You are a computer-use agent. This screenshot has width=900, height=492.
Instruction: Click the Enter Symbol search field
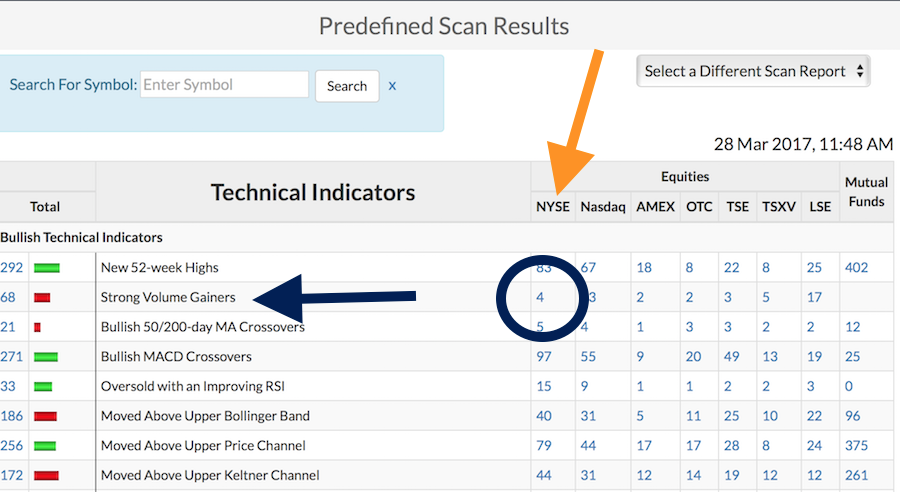[224, 85]
